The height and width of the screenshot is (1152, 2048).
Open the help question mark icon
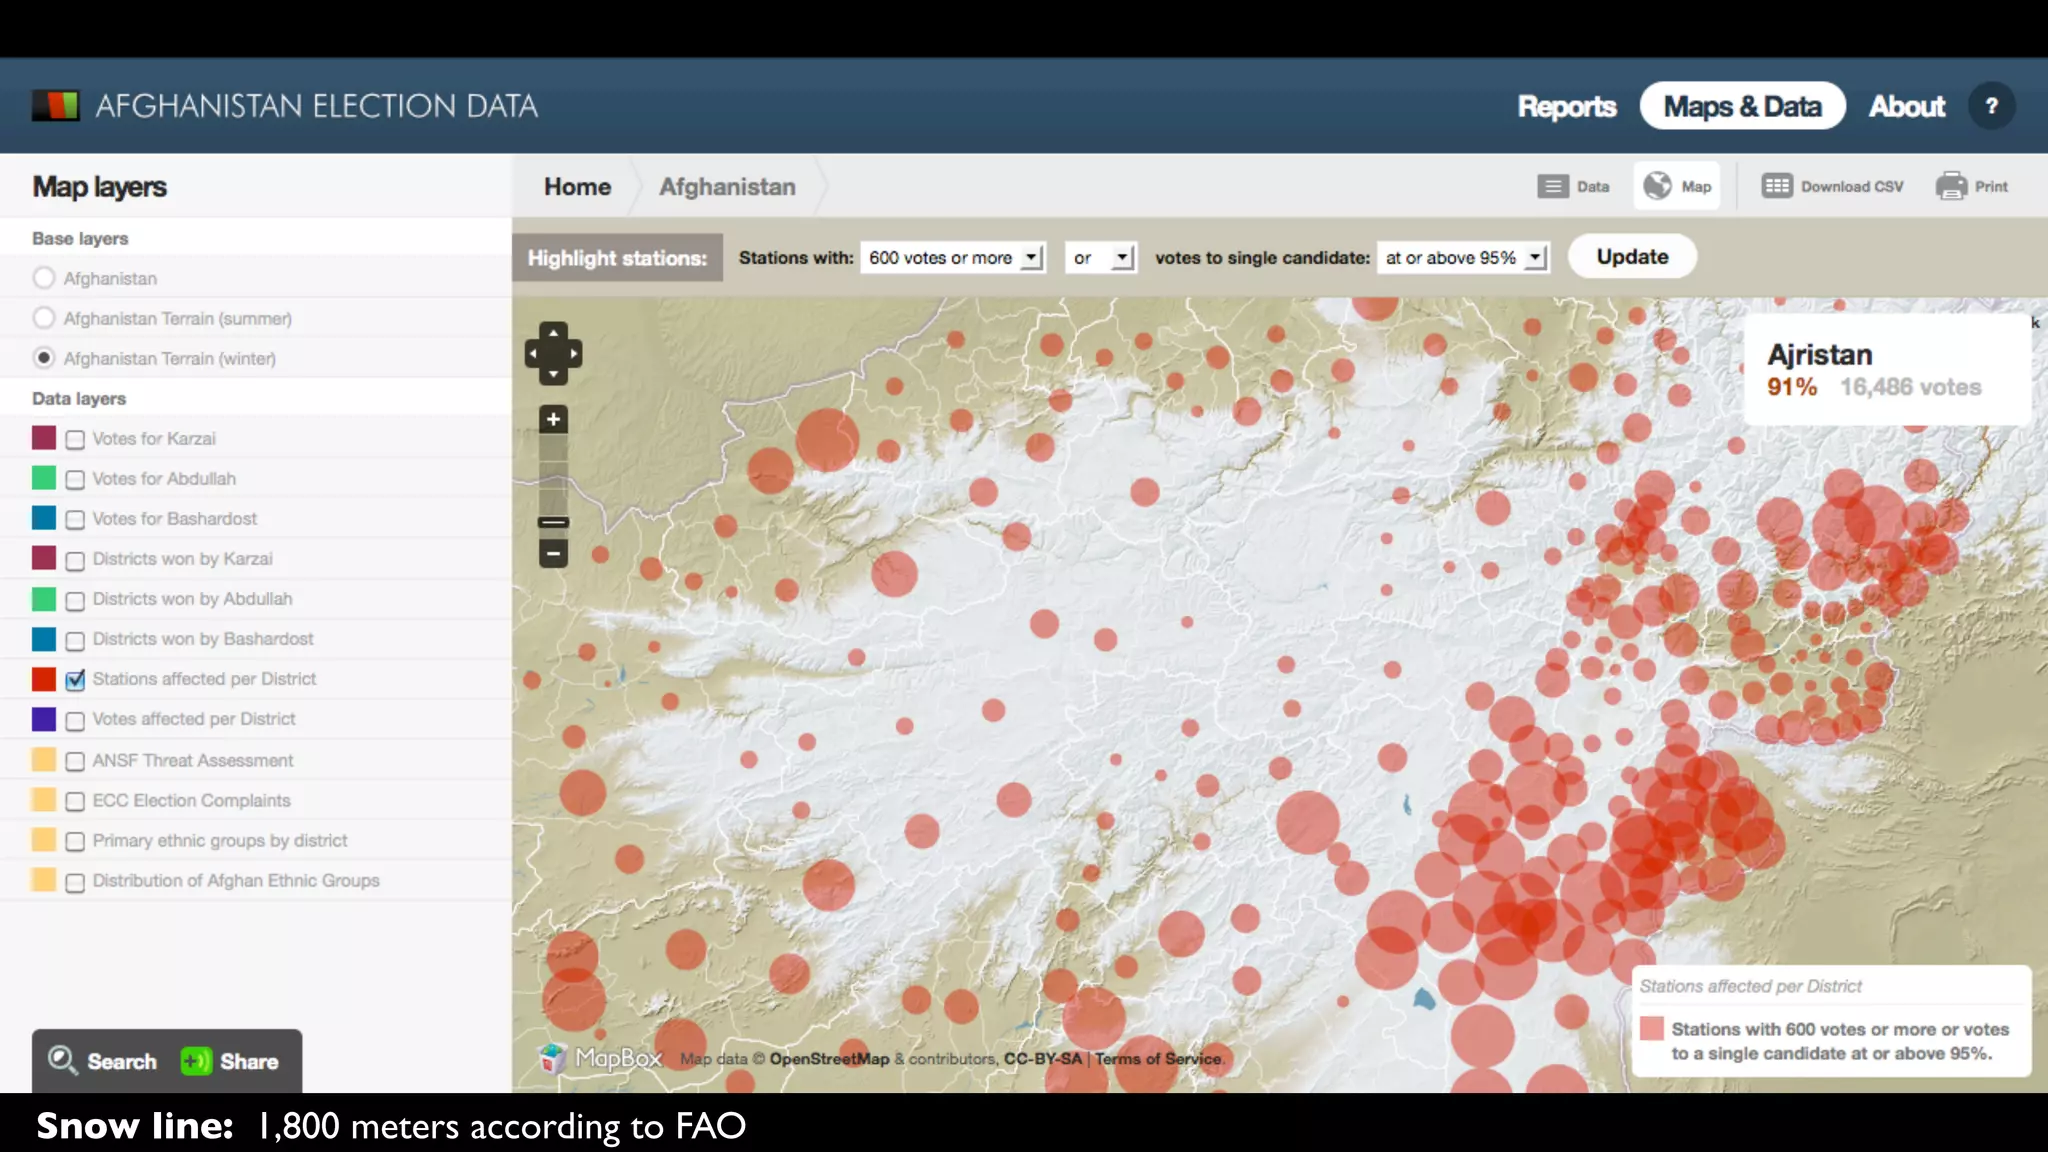point(1991,106)
